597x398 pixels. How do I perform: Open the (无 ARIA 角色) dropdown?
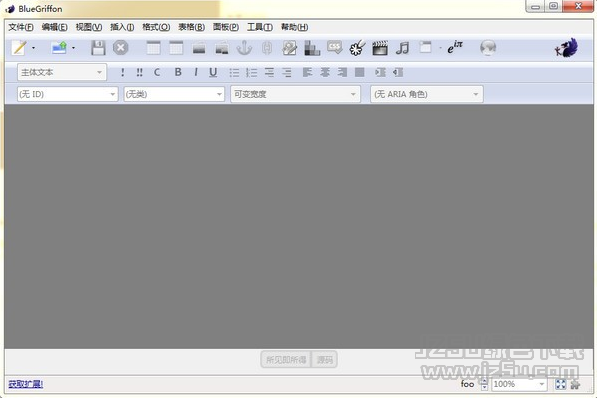427,94
